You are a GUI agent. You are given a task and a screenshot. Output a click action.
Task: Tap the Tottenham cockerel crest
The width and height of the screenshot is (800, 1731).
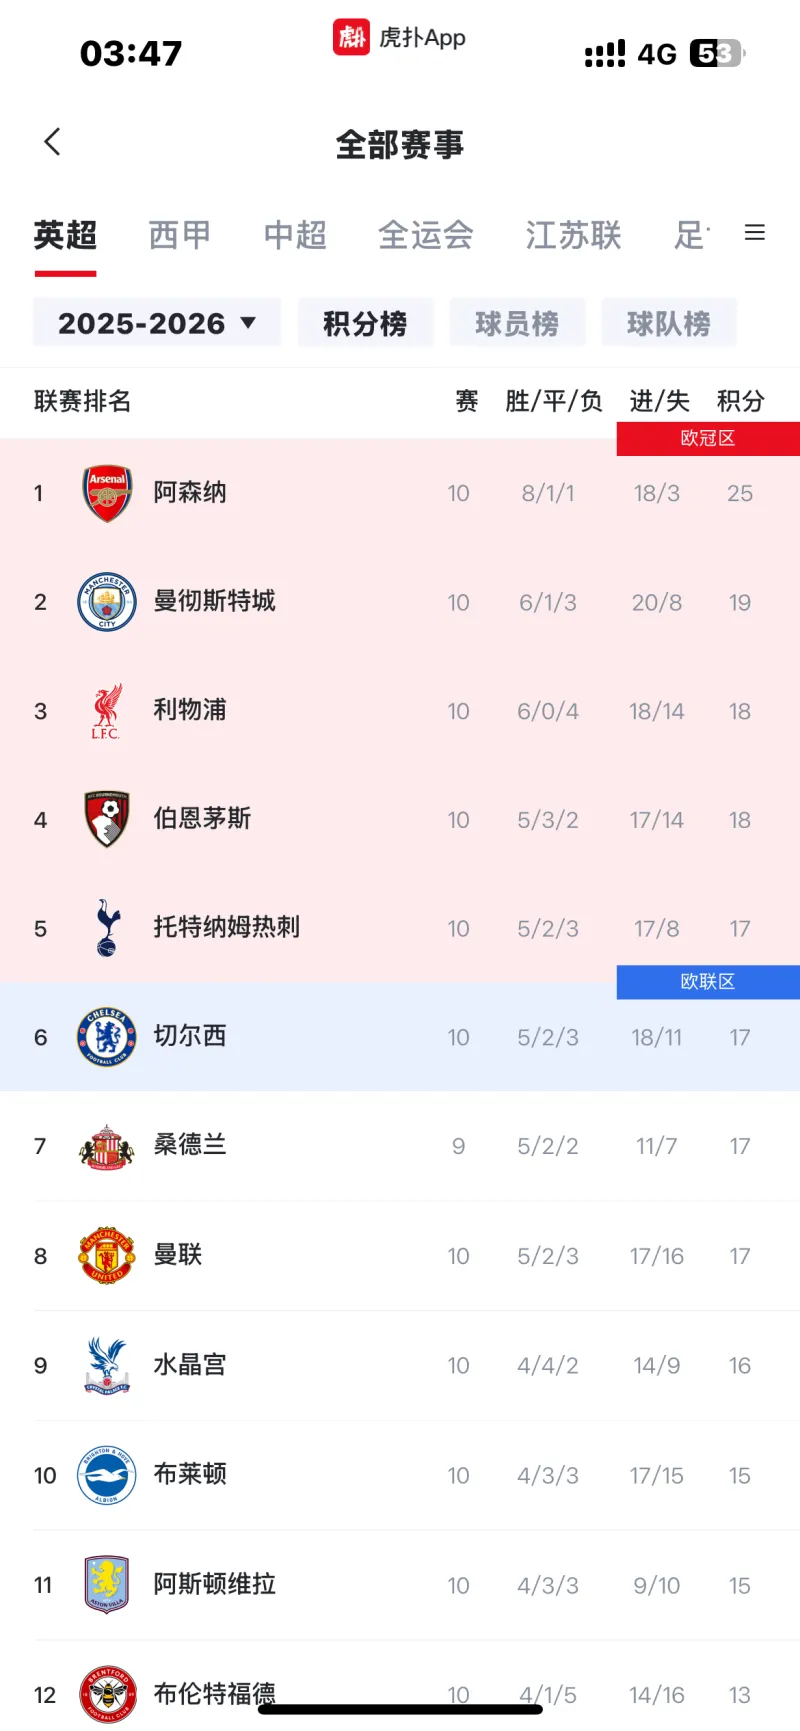pos(107,928)
